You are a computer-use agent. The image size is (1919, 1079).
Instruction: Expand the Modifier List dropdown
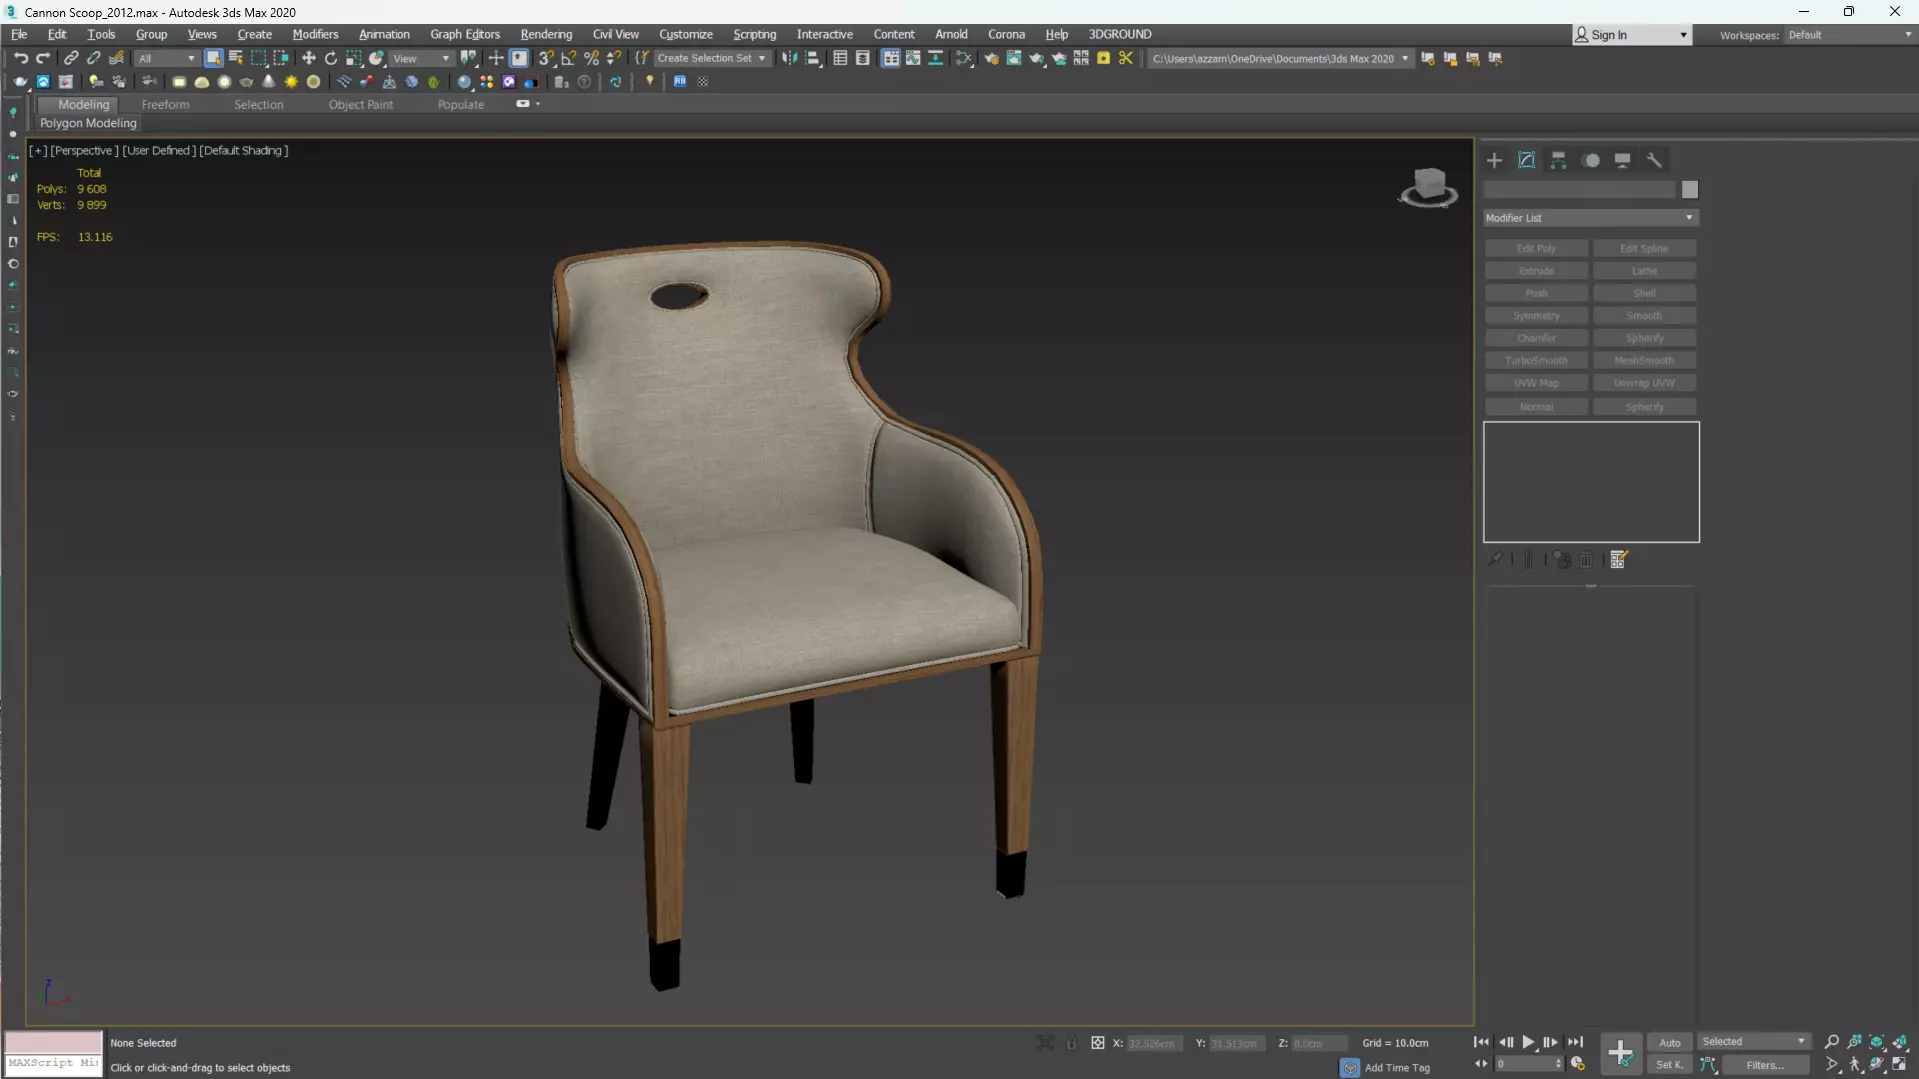[x=1590, y=218]
